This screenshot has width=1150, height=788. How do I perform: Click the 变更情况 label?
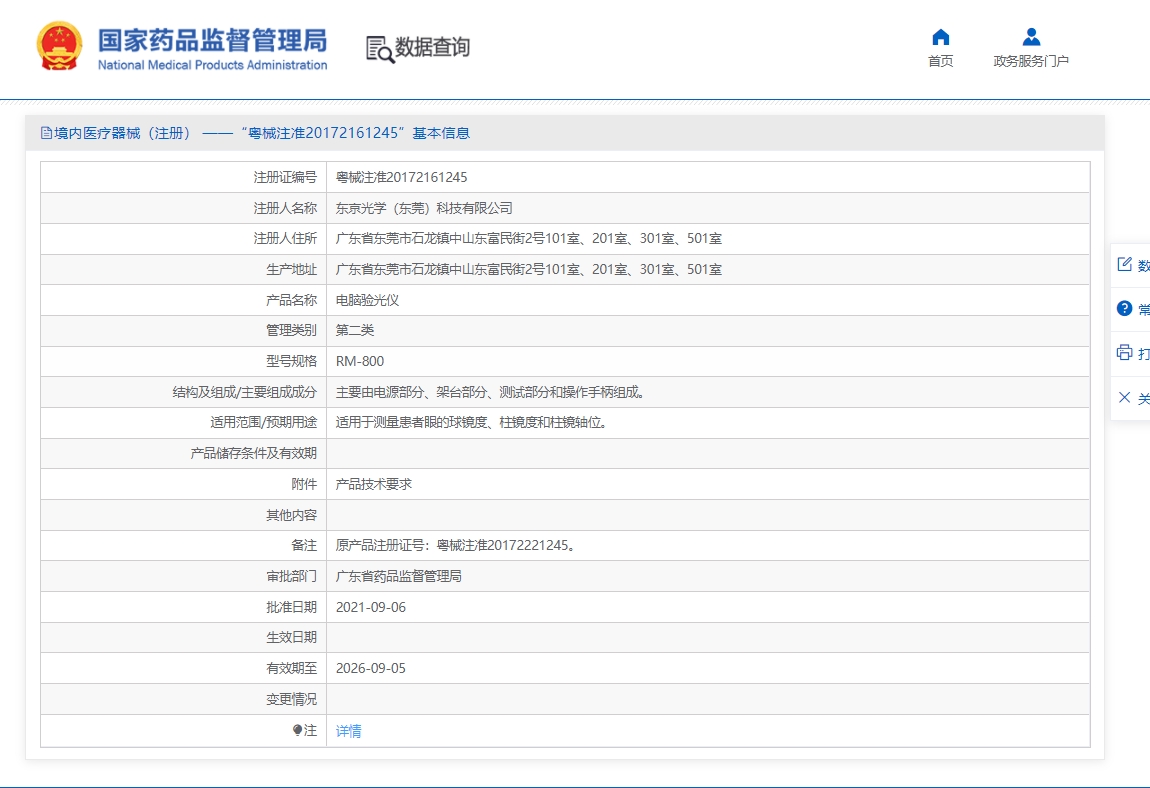291,699
